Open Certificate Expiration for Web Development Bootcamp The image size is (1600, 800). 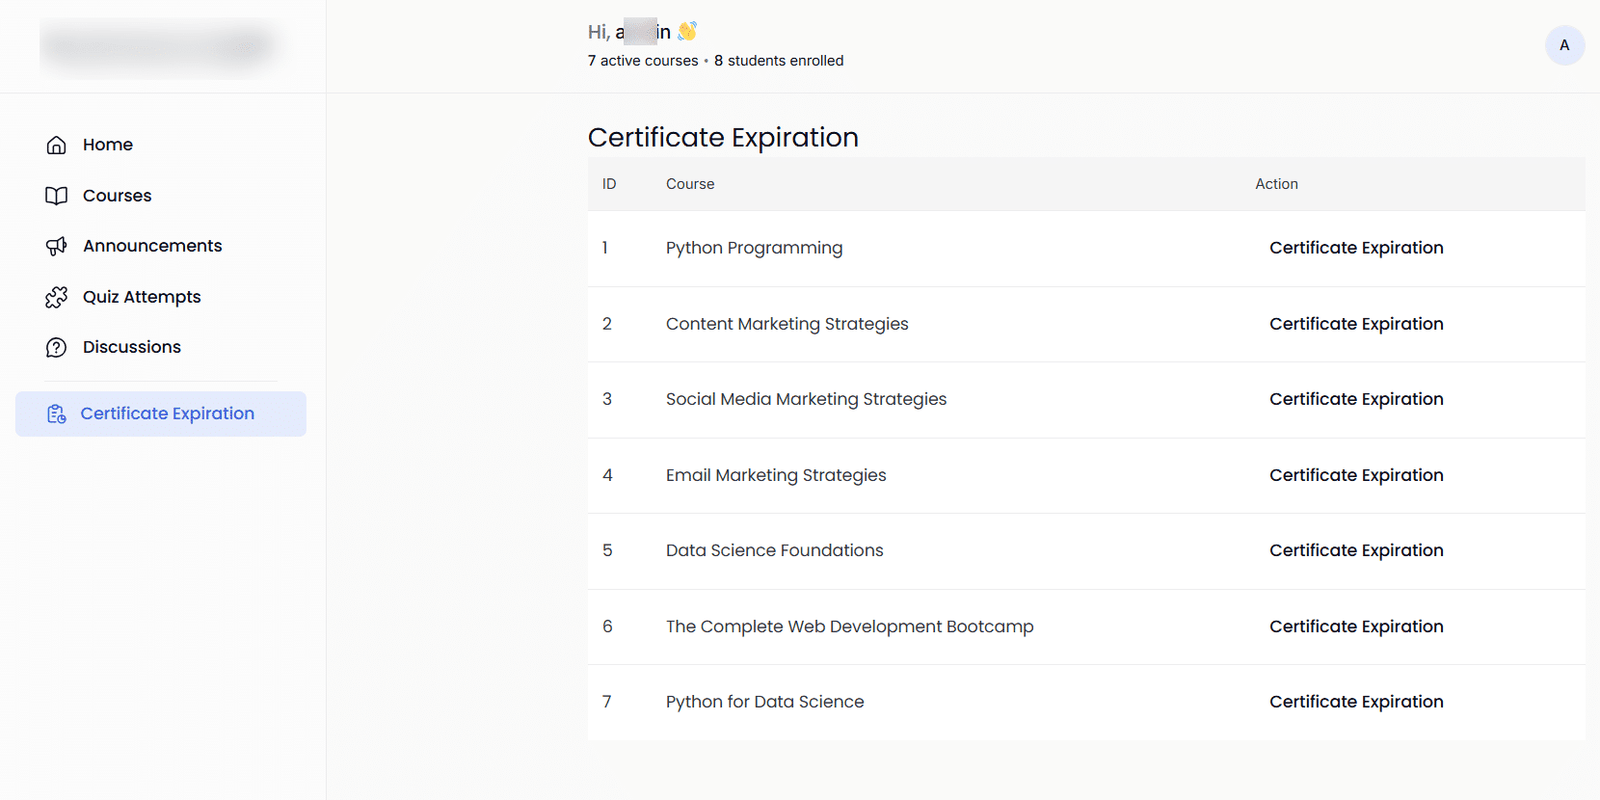[1356, 626]
